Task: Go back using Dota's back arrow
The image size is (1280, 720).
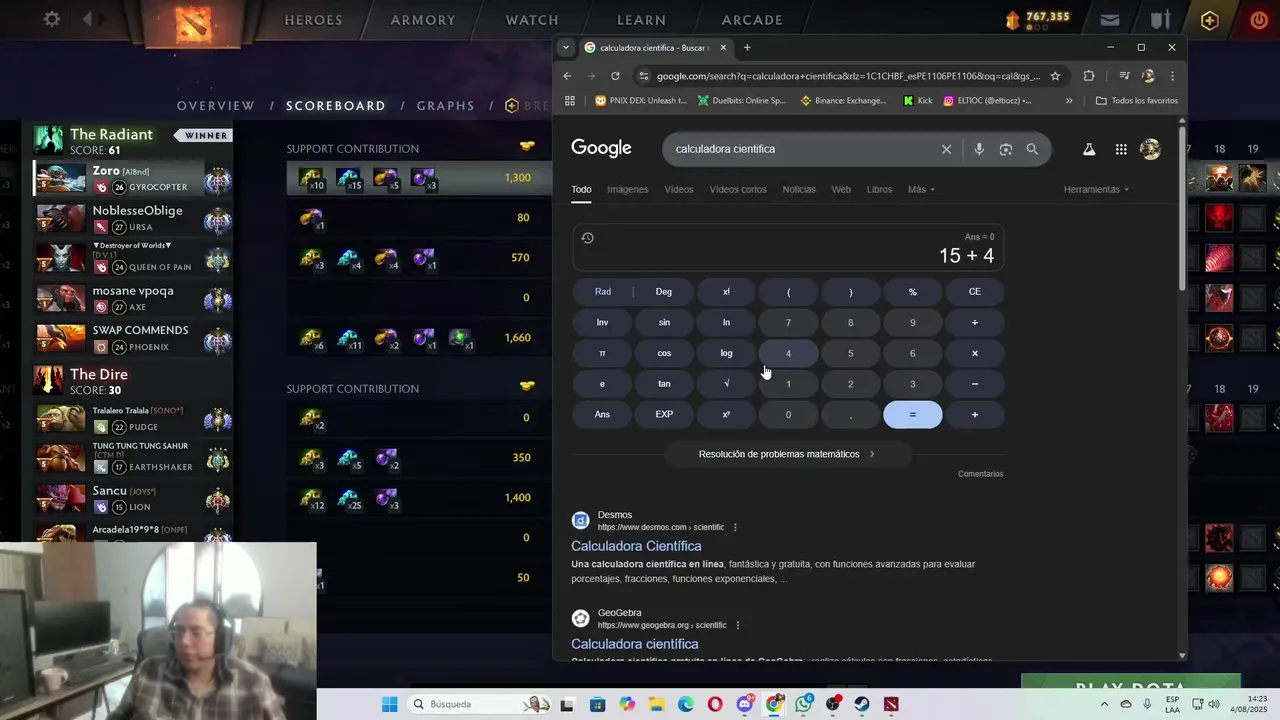Action: [87, 19]
